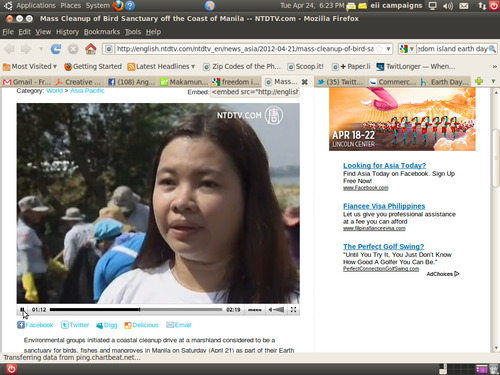Expand the Latest Headlines feed bookmark
This screenshot has width=500, height=375.
(x=161, y=67)
